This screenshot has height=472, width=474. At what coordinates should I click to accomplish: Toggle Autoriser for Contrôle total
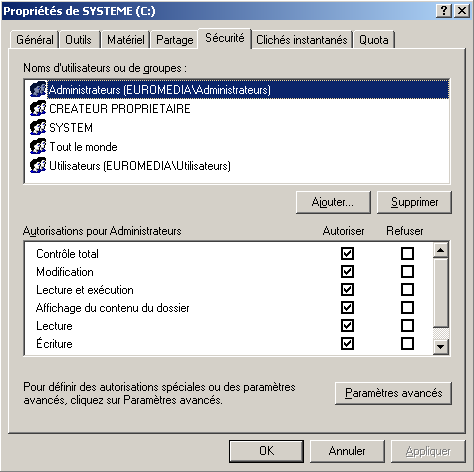pos(347,253)
